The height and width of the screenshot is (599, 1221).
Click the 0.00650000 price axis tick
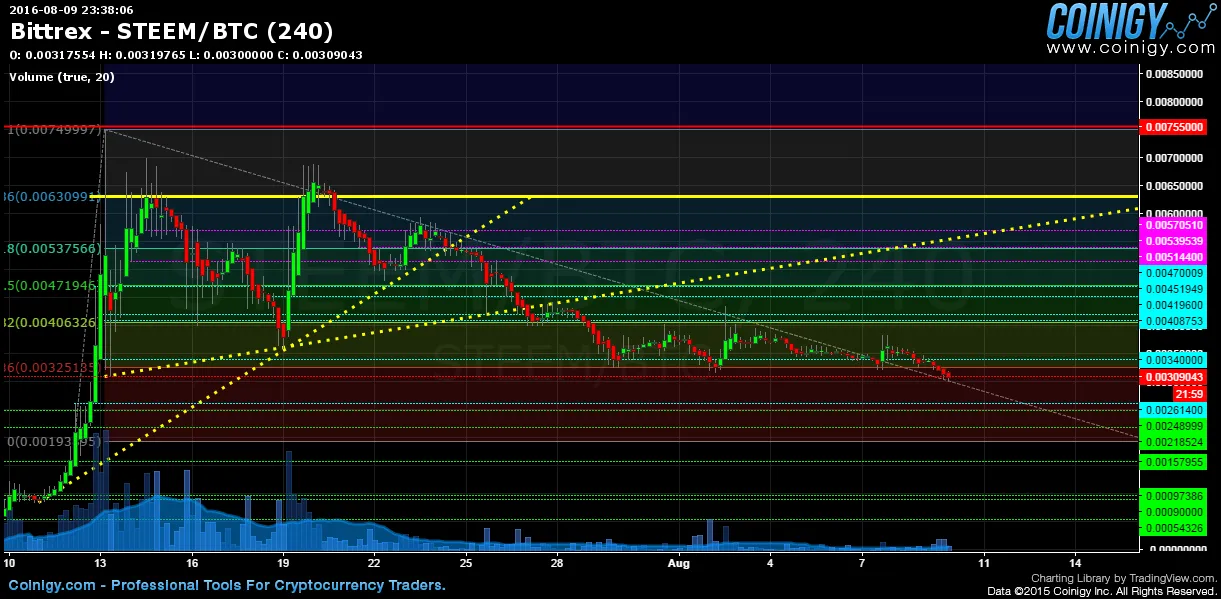click(1176, 185)
